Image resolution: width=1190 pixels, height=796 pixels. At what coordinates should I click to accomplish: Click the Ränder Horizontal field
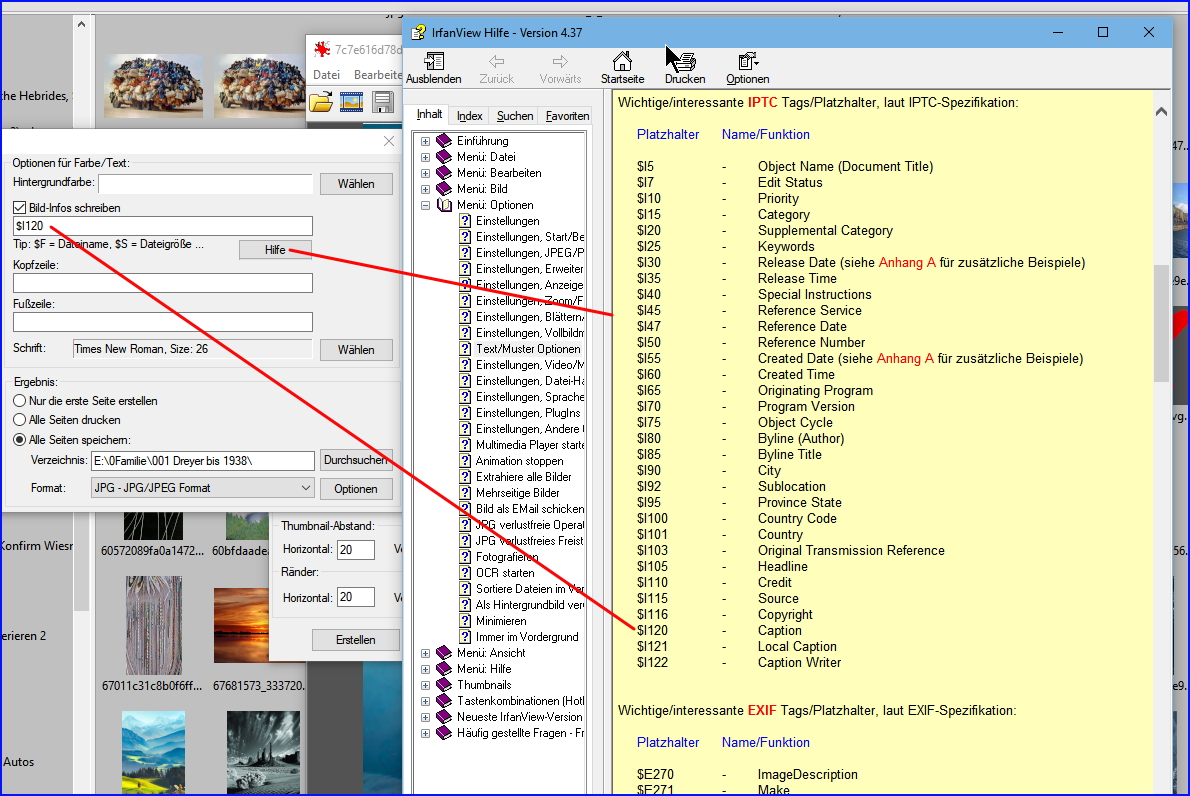pos(355,597)
